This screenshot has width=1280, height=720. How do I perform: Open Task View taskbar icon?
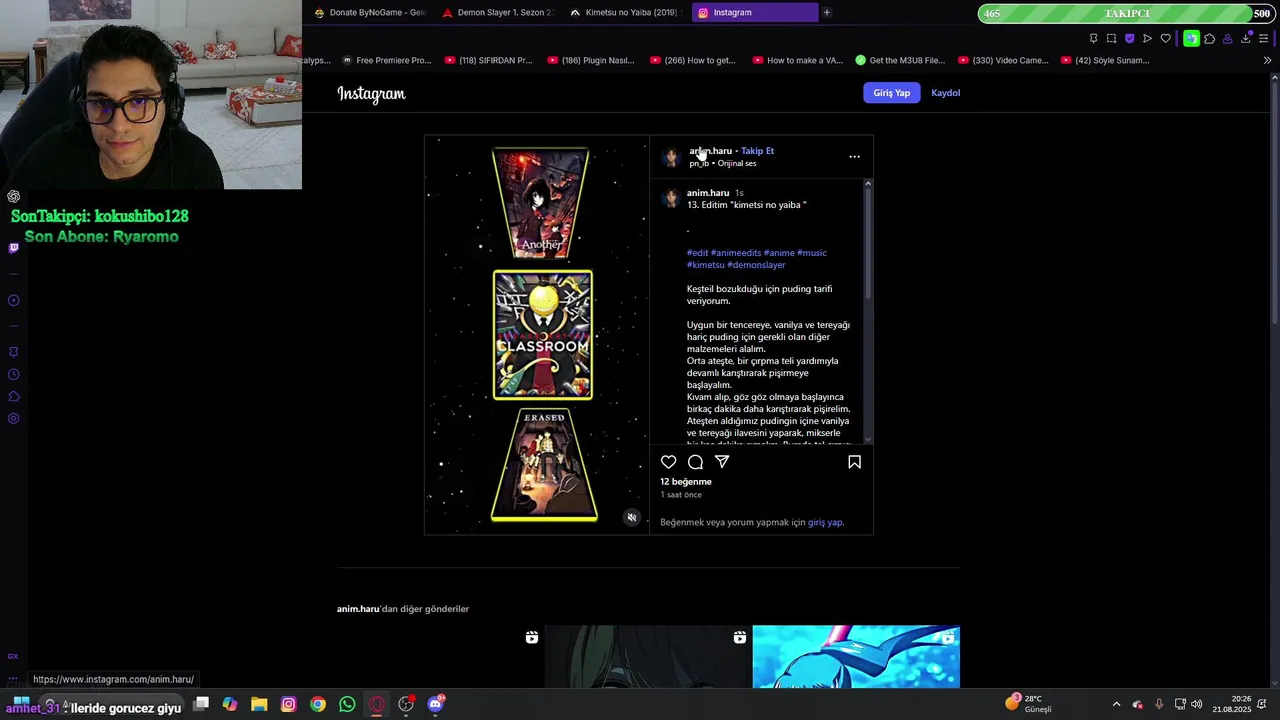click(x=201, y=704)
